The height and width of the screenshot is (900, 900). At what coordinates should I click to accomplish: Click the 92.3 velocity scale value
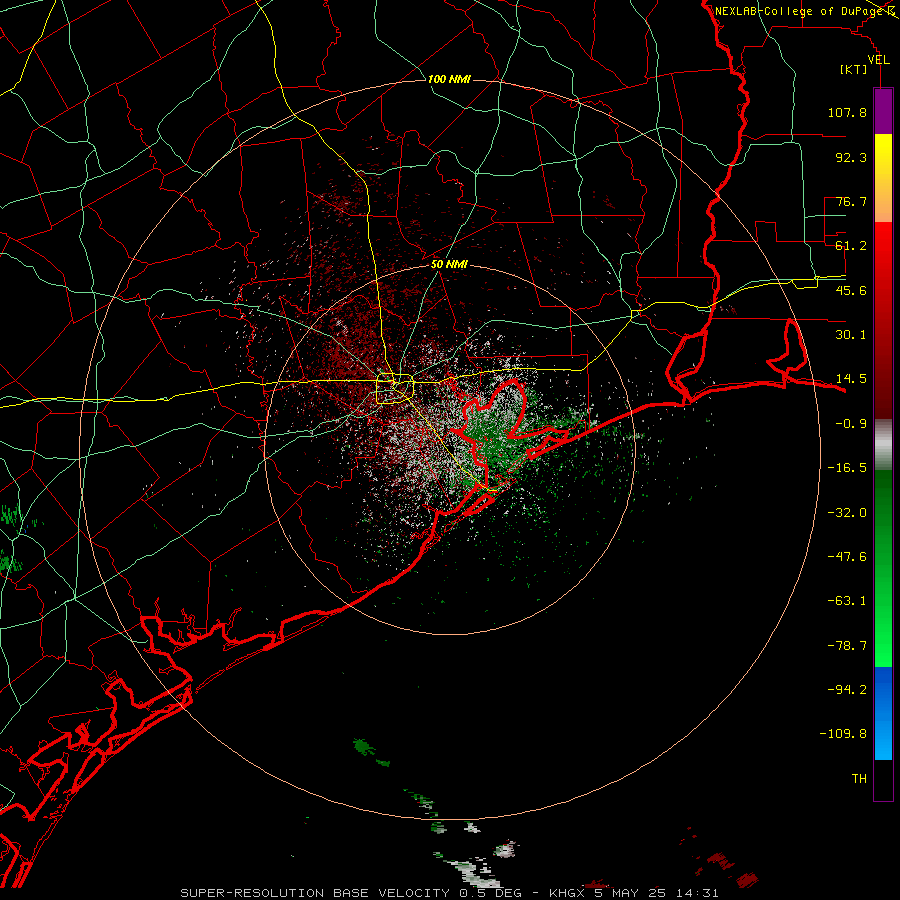851,157
